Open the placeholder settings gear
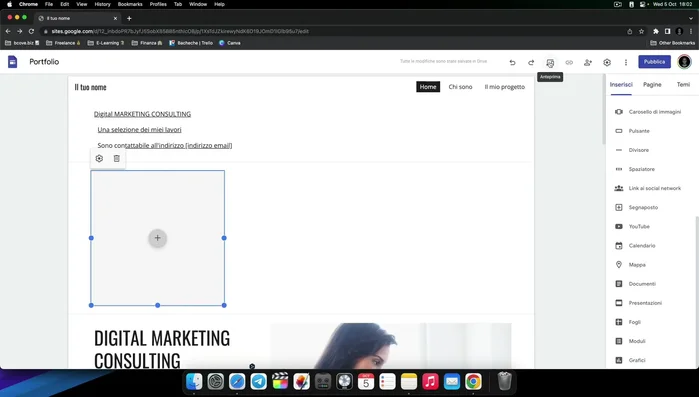Screen dimensions: 699x397 pos(99,159)
